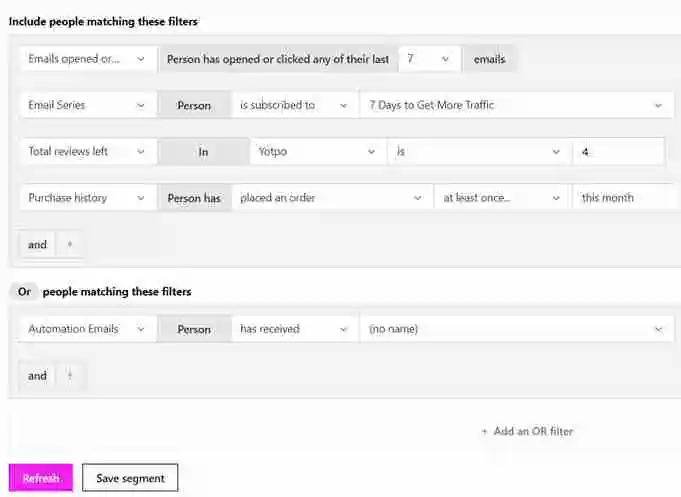Select the '7 Days to Get More Traffic' series dropdown
Screen dimensions: 681x497
tap(516, 105)
